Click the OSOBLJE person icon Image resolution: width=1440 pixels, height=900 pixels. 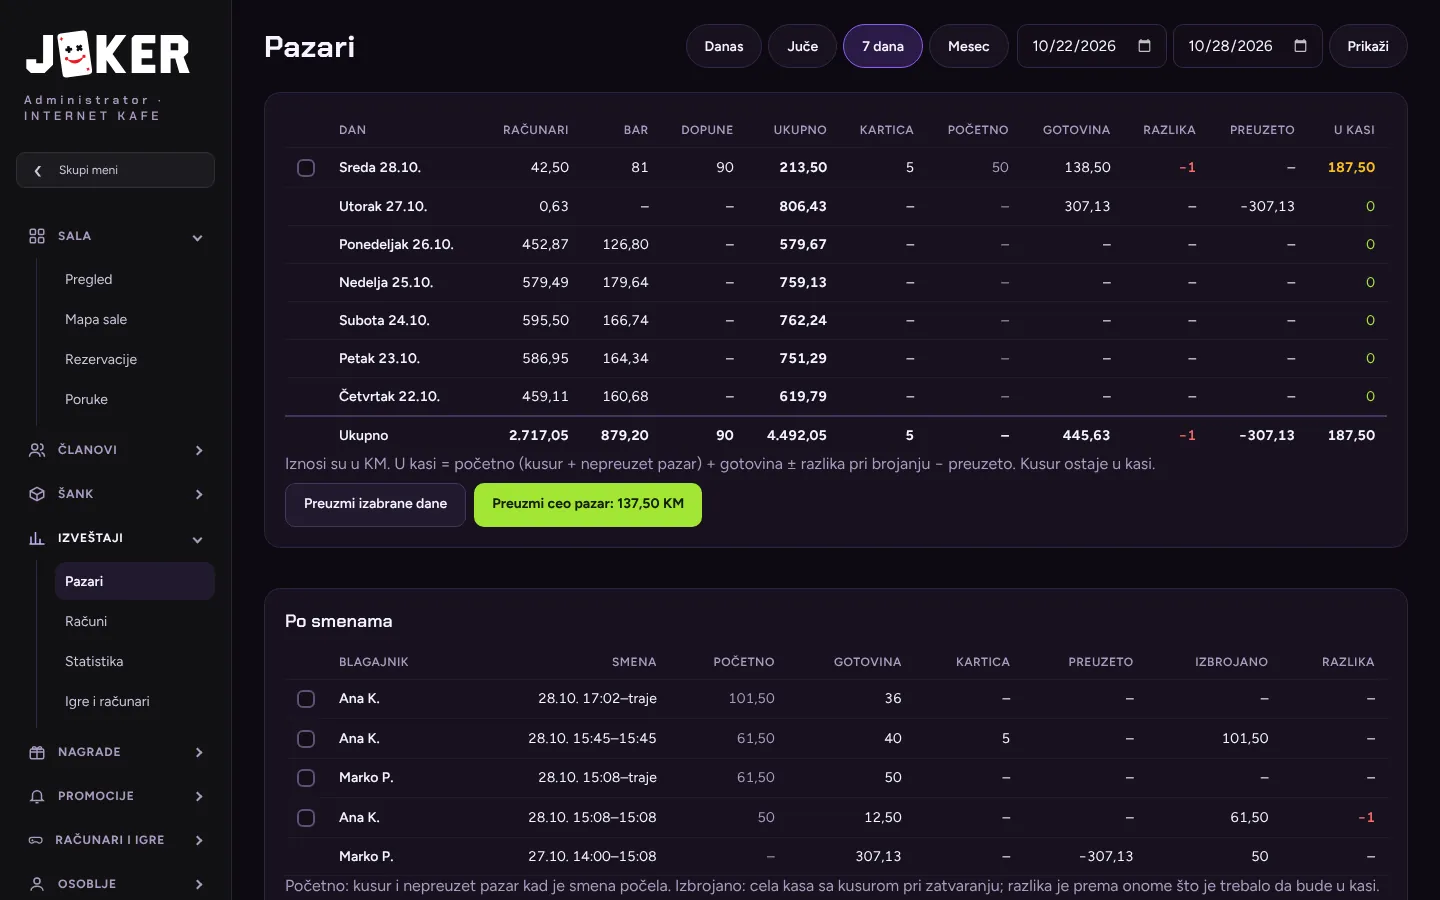(37, 884)
